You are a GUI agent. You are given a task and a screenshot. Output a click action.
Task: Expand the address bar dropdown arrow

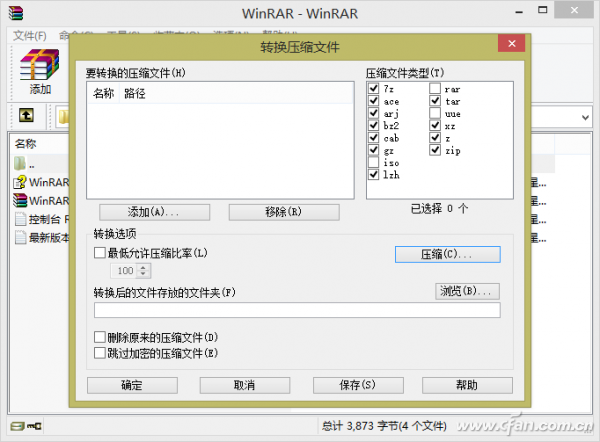pyautogui.click(x=585, y=117)
